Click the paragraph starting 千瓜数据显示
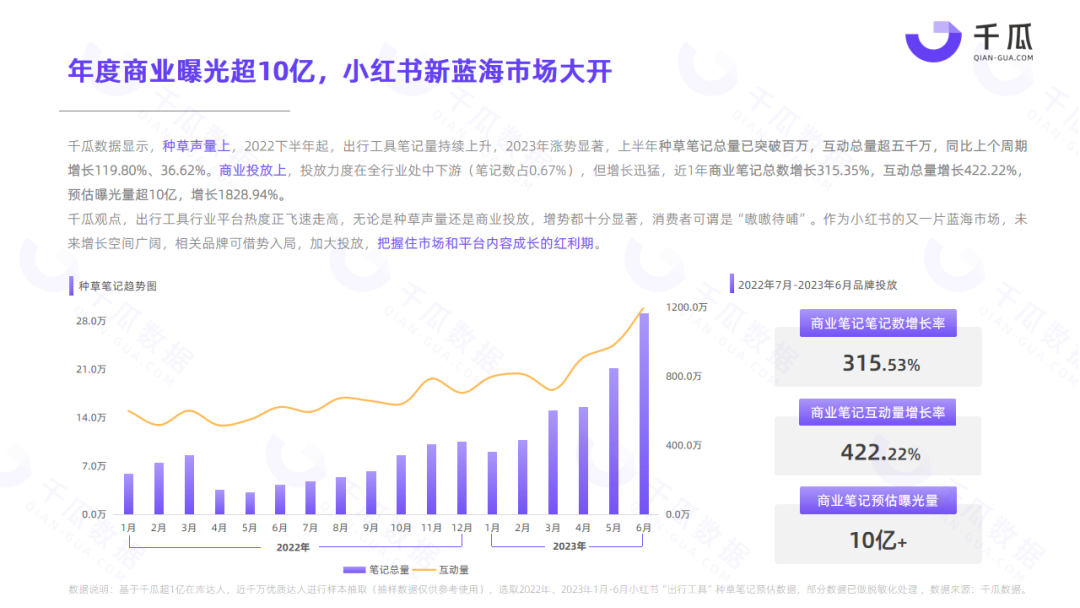The height and width of the screenshot is (608, 1080). [x=548, y=170]
